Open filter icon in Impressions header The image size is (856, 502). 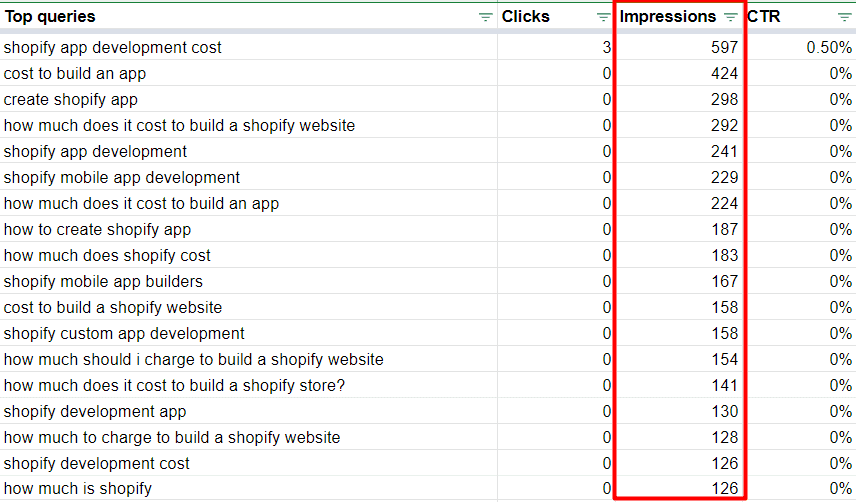tap(730, 17)
